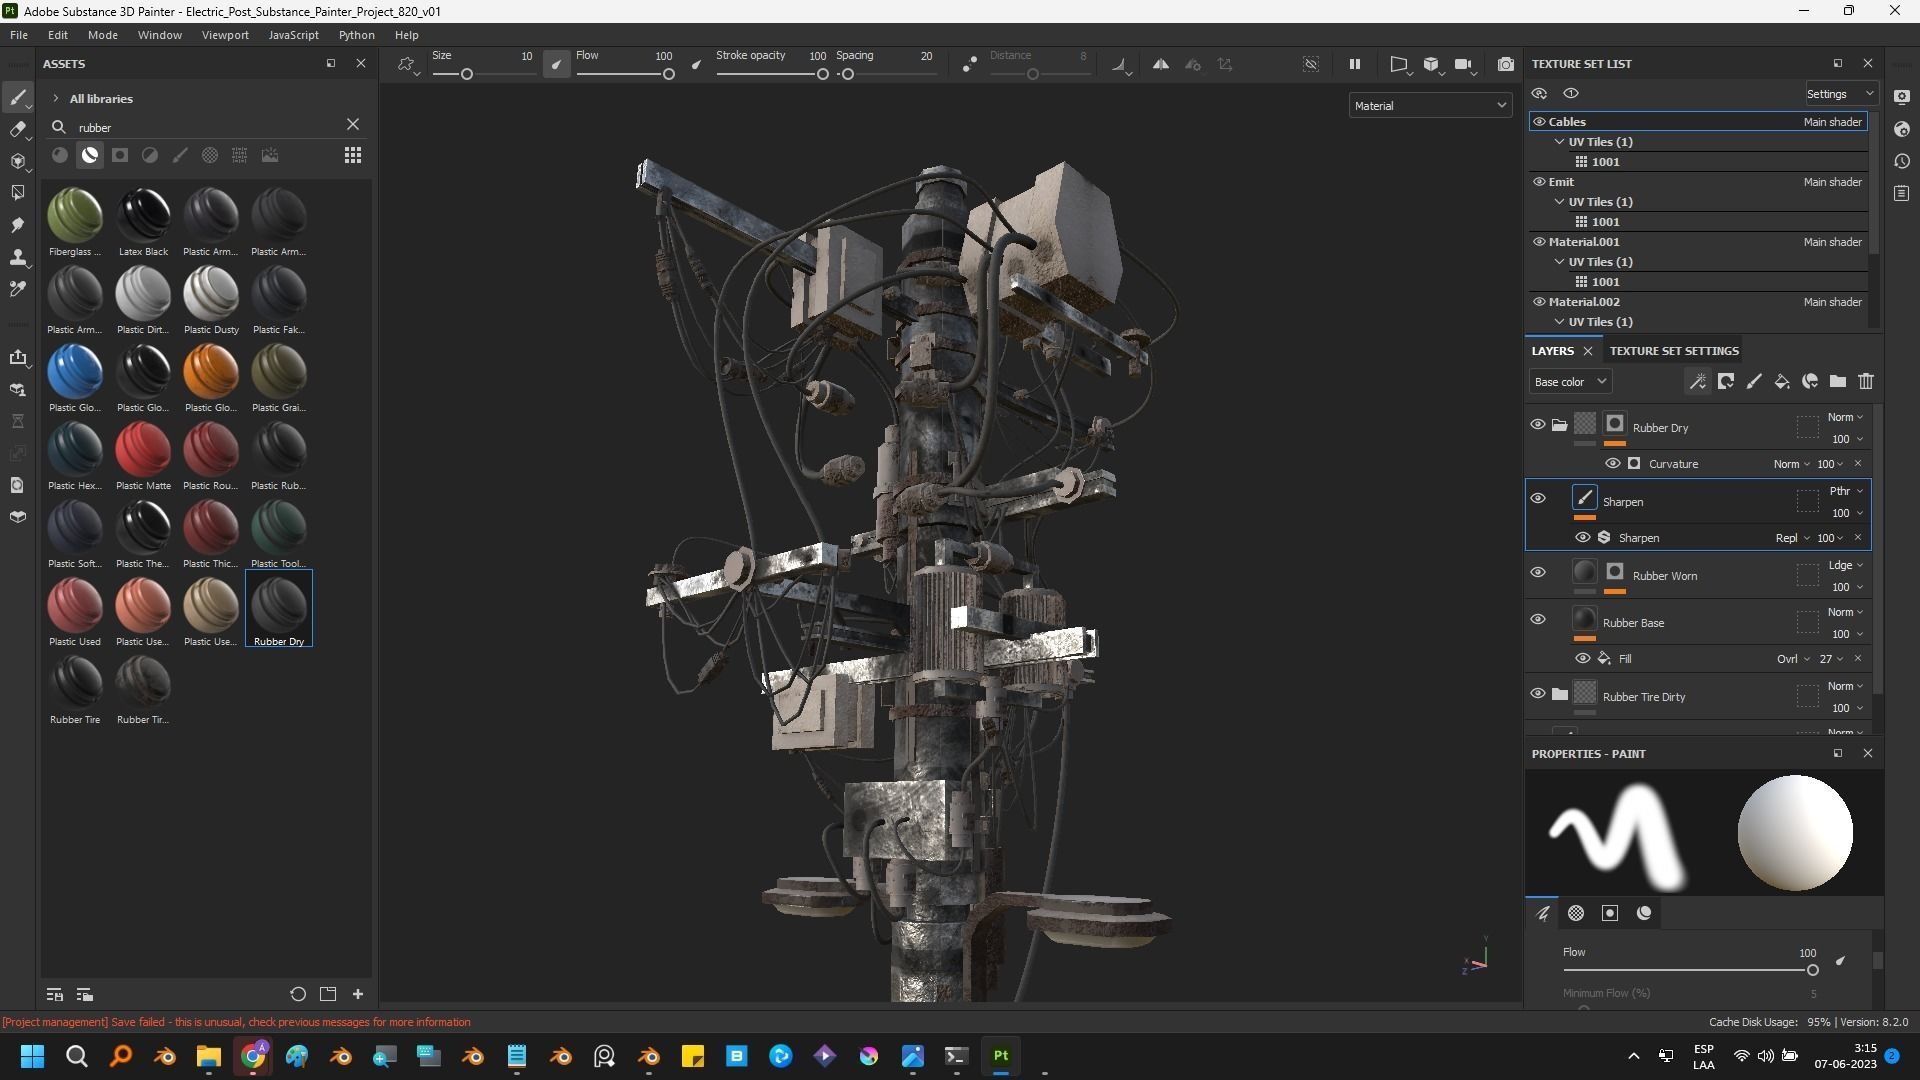This screenshot has width=1920, height=1080.
Task: Clear the rubber search text
Action: coord(353,125)
